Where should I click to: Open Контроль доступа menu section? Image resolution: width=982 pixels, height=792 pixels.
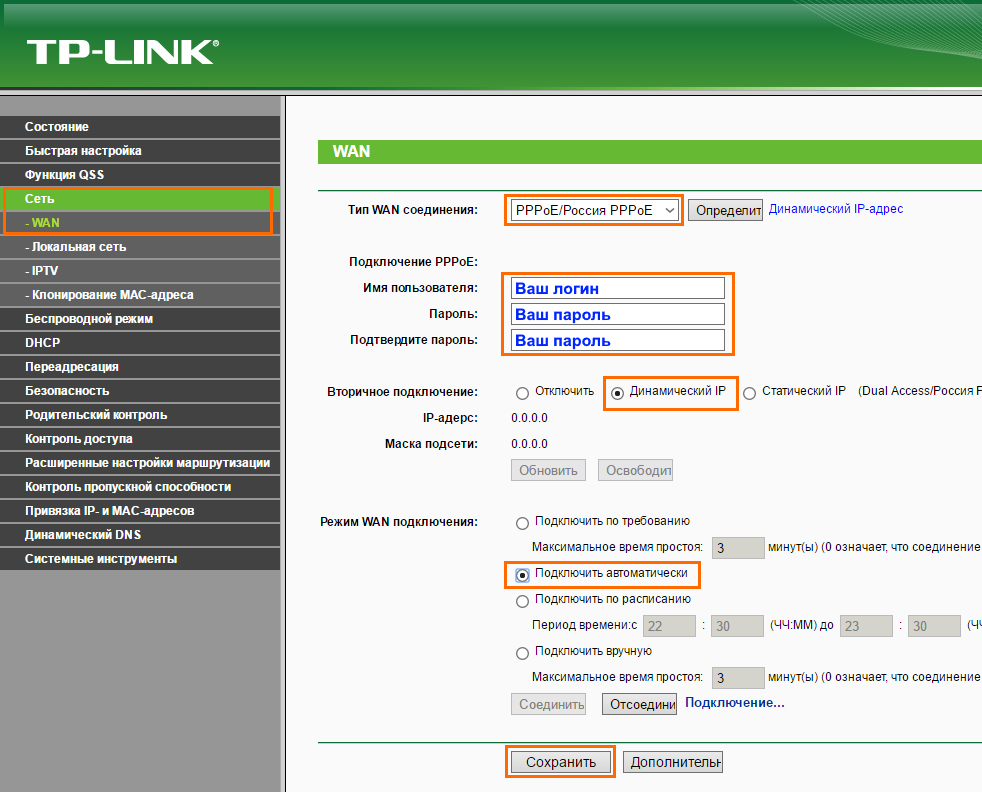coord(140,439)
